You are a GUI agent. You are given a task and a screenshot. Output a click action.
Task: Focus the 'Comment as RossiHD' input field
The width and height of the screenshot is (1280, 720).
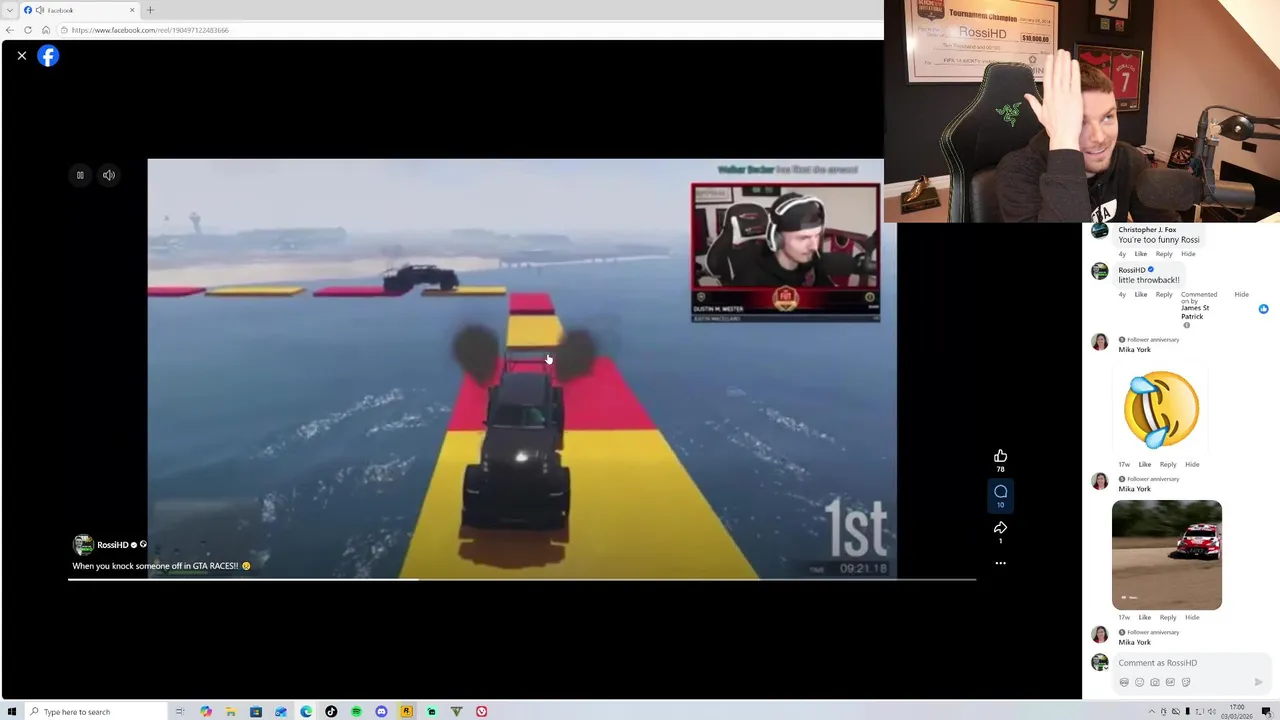click(1192, 663)
